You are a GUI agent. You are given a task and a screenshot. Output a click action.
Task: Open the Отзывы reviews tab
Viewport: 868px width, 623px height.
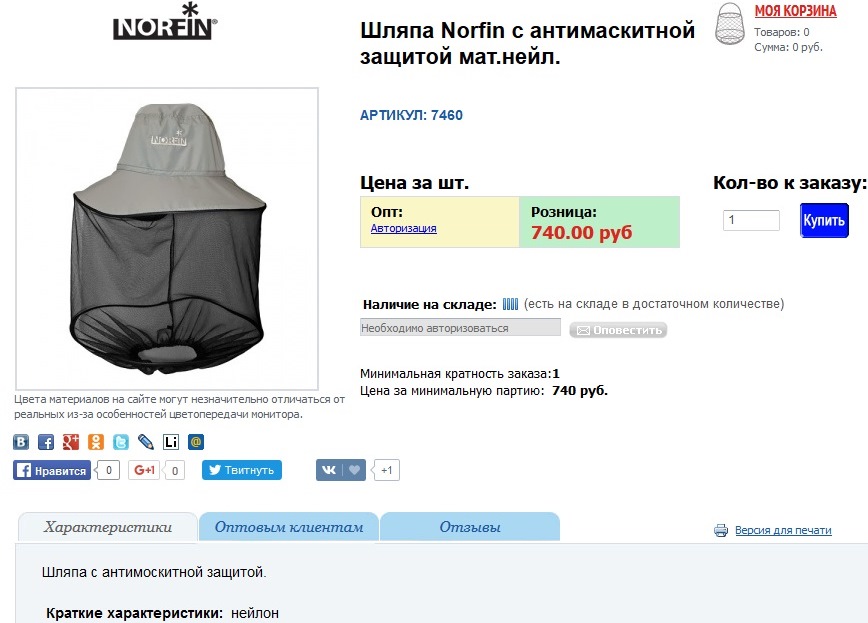pos(470,527)
